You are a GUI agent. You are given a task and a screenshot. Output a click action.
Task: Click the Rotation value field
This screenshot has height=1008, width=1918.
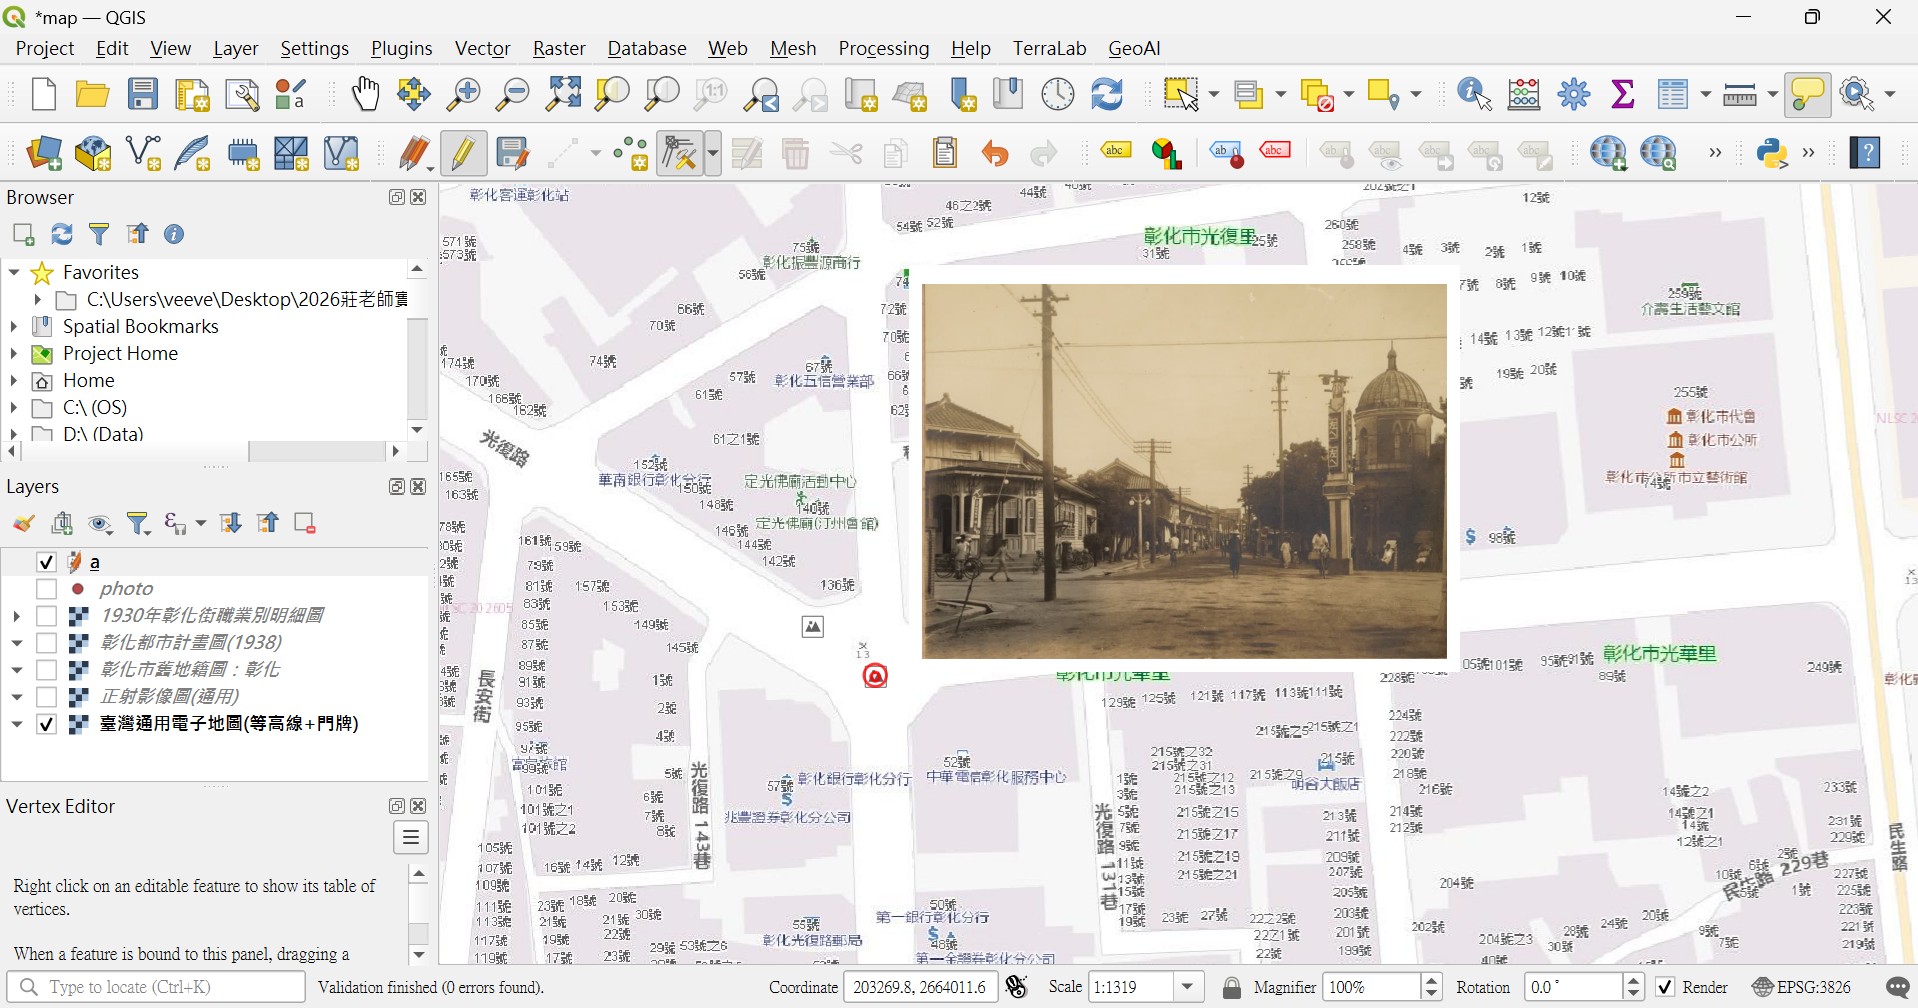coord(1574,988)
